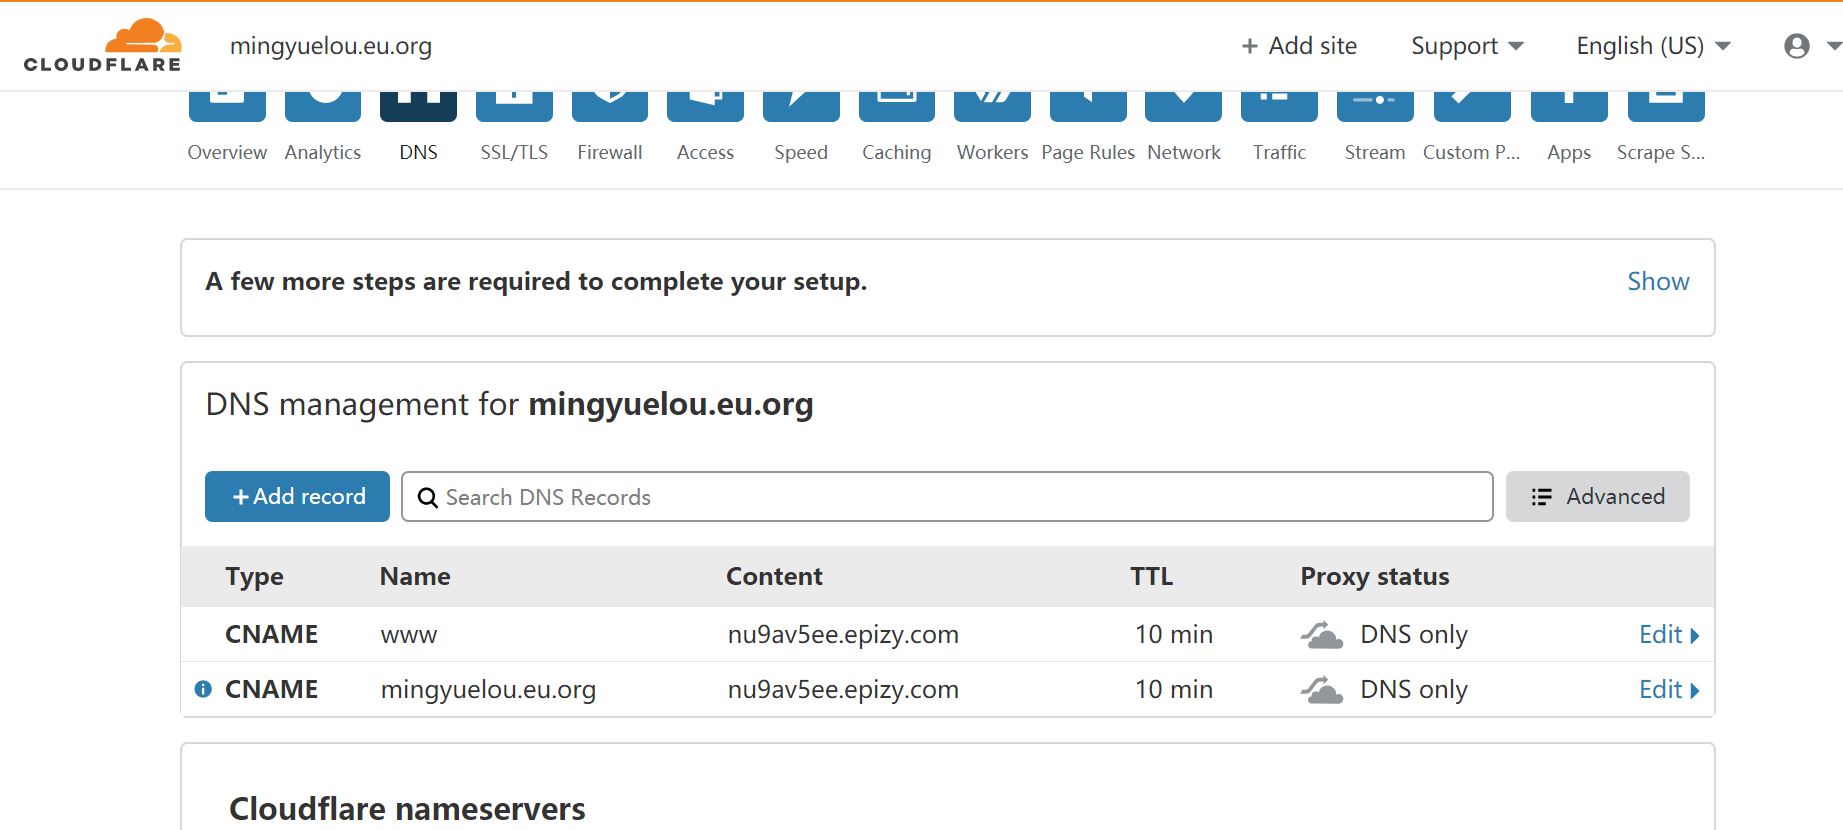Click Show to view setup steps
Screen dimensions: 1843x830
point(1658,282)
